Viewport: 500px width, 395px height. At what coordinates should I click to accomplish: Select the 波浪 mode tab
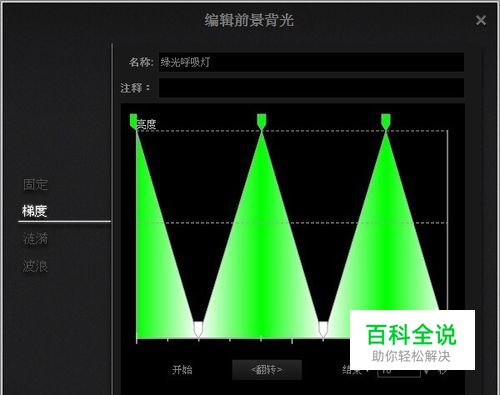pyautogui.click(x=36, y=266)
